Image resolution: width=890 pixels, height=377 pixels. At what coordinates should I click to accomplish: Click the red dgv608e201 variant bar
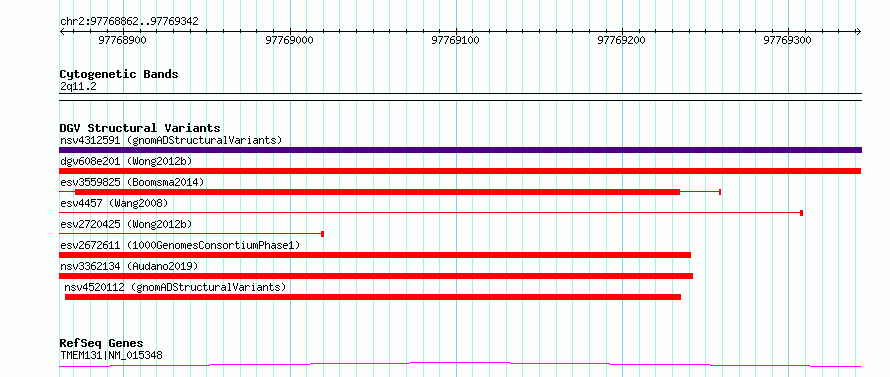click(460, 171)
